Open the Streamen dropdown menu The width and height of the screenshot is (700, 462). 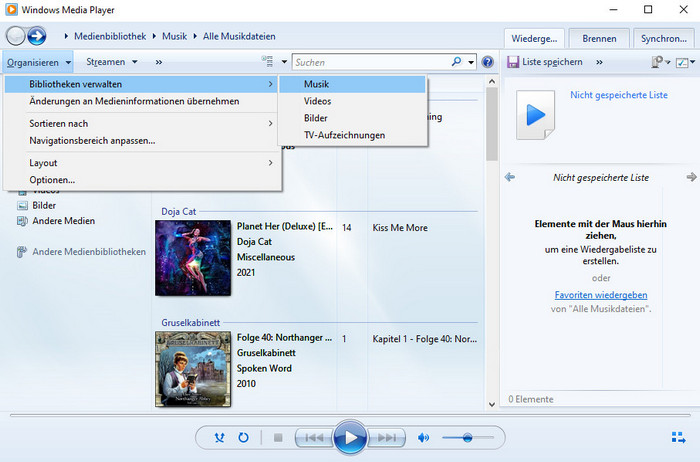[112, 62]
